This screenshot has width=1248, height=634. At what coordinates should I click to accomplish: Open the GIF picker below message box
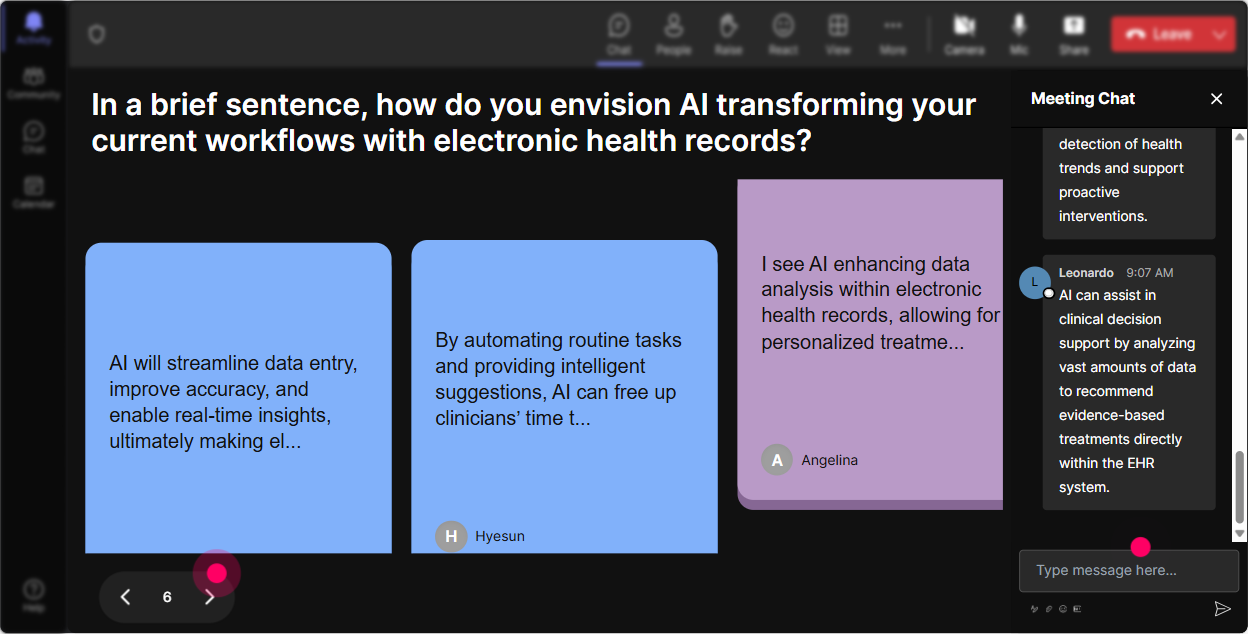click(x=1077, y=609)
